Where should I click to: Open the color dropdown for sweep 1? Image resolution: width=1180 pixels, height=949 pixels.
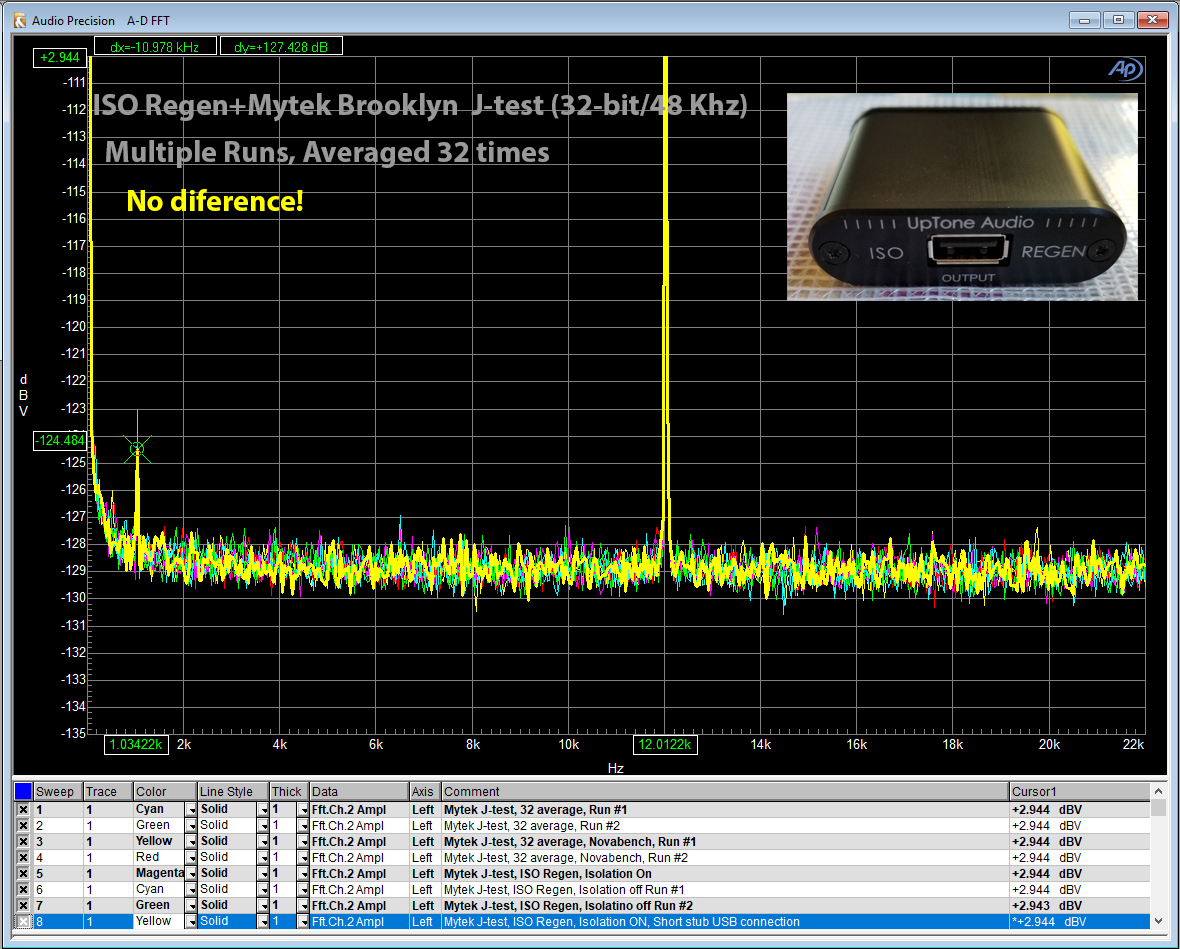coord(190,810)
